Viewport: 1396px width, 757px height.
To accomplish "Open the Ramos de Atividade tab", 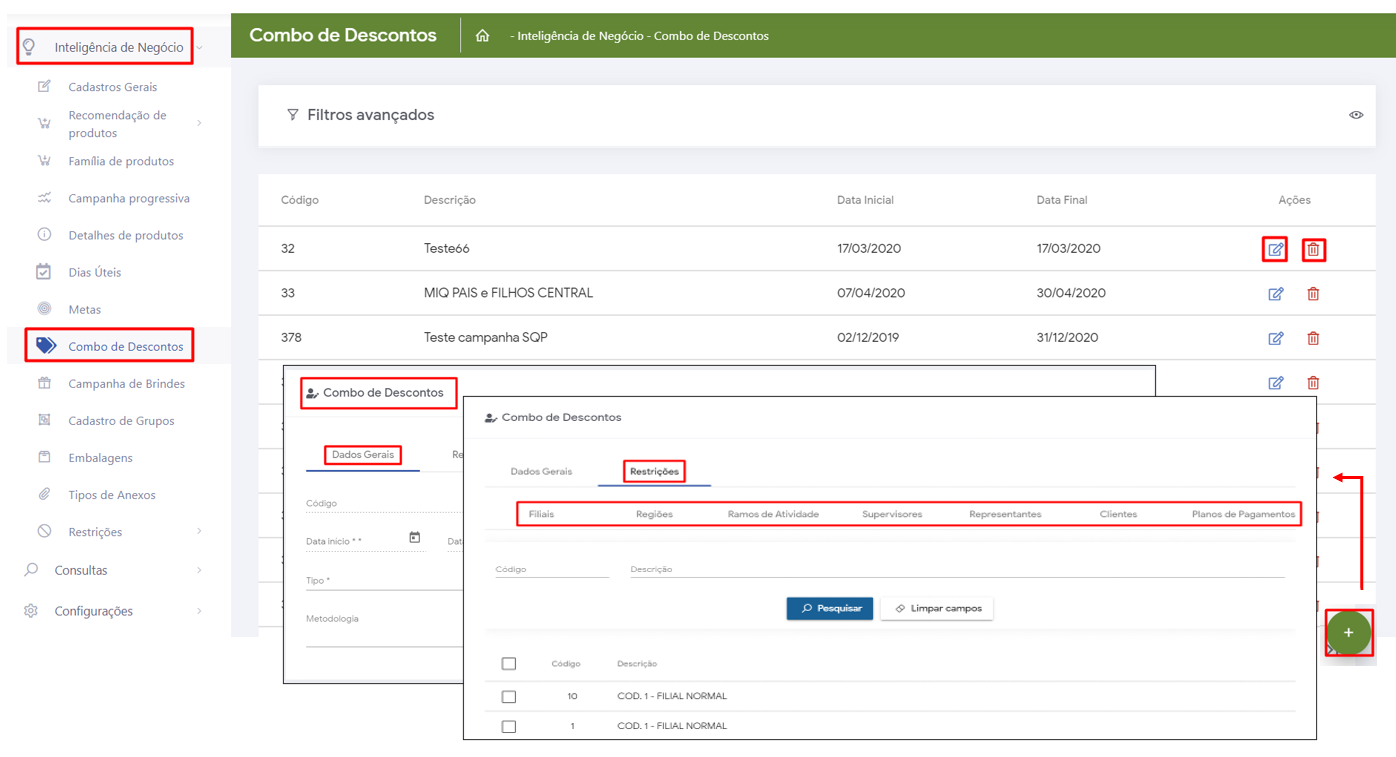I will 773,514.
